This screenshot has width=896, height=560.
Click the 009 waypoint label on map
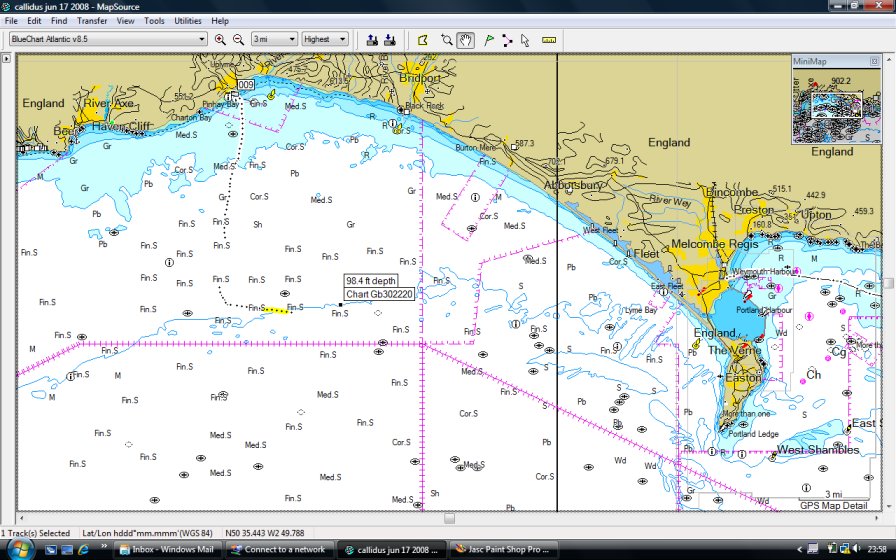245,85
